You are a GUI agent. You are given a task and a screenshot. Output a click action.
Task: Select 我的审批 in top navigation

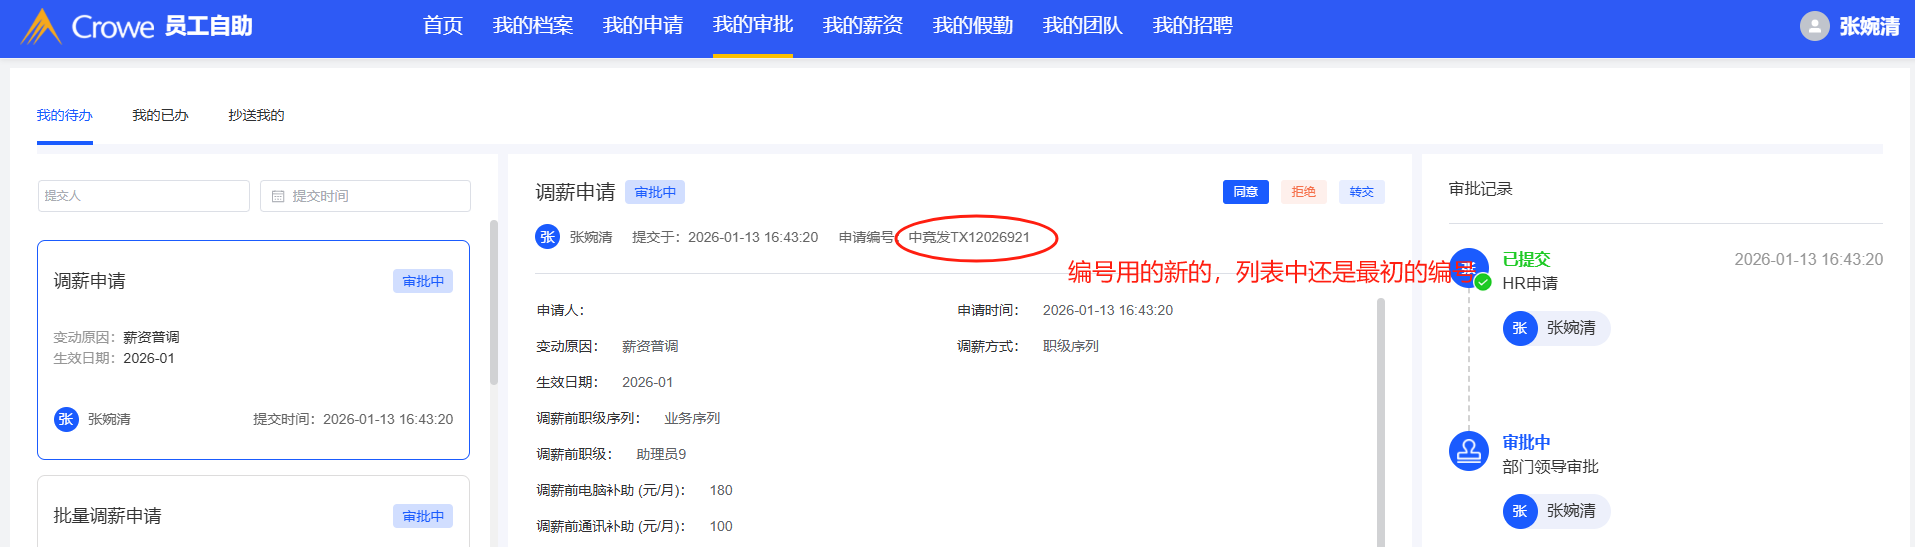(753, 26)
